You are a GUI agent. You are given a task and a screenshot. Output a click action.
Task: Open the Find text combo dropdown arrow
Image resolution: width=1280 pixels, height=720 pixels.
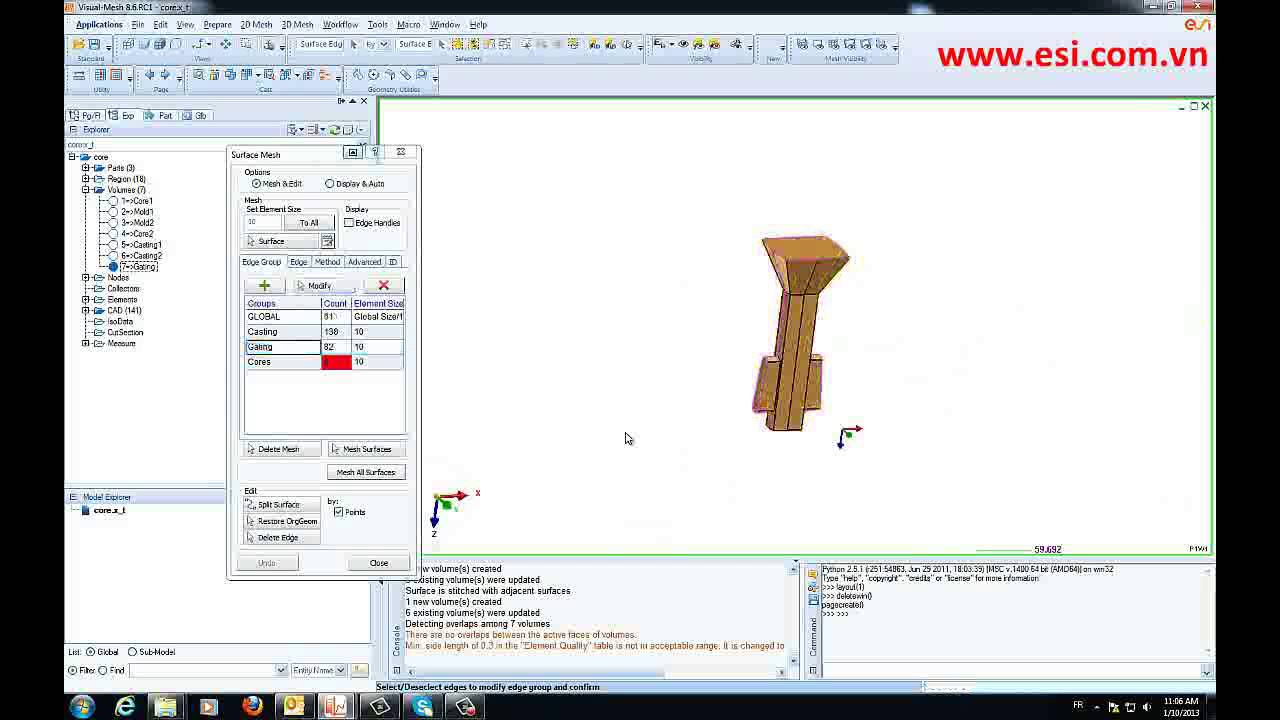coord(281,670)
